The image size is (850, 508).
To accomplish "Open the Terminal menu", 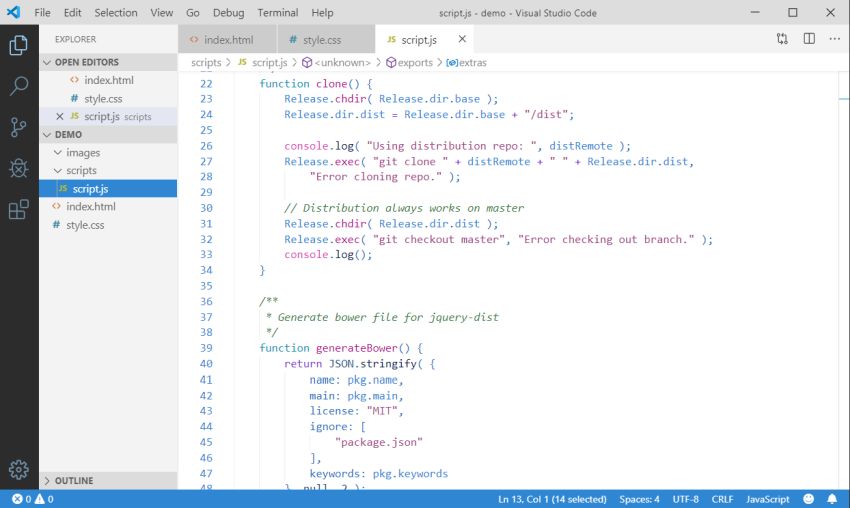I will [277, 13].
